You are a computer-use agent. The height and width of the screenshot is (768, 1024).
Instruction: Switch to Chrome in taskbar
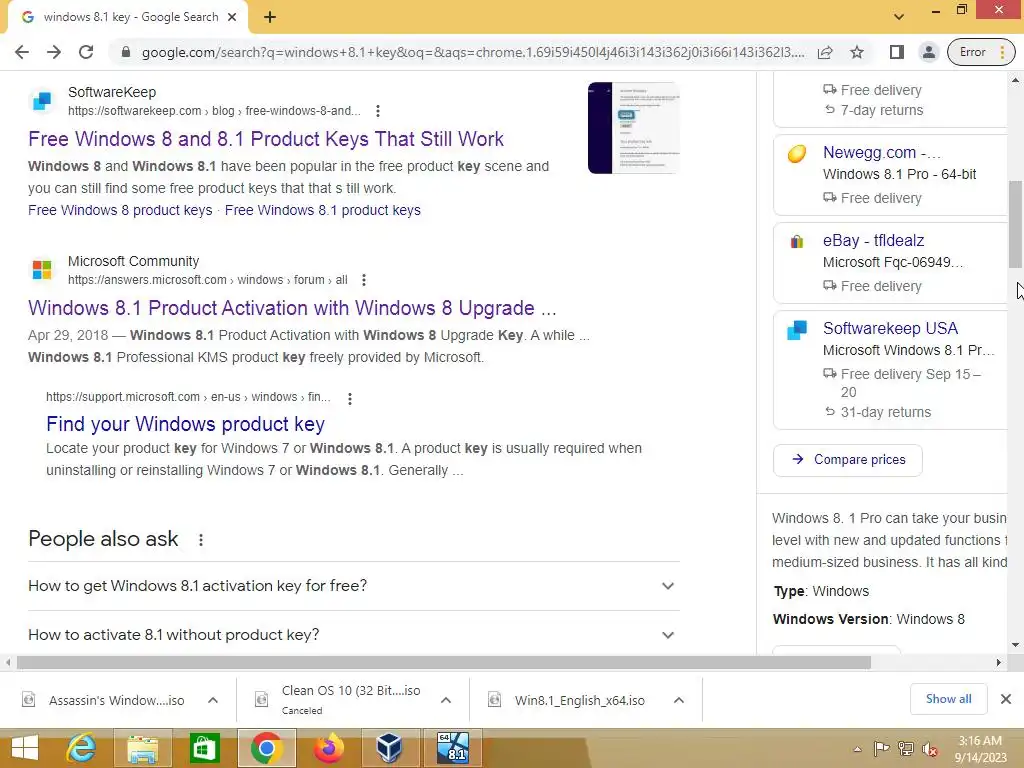click(x=266, y=748)
